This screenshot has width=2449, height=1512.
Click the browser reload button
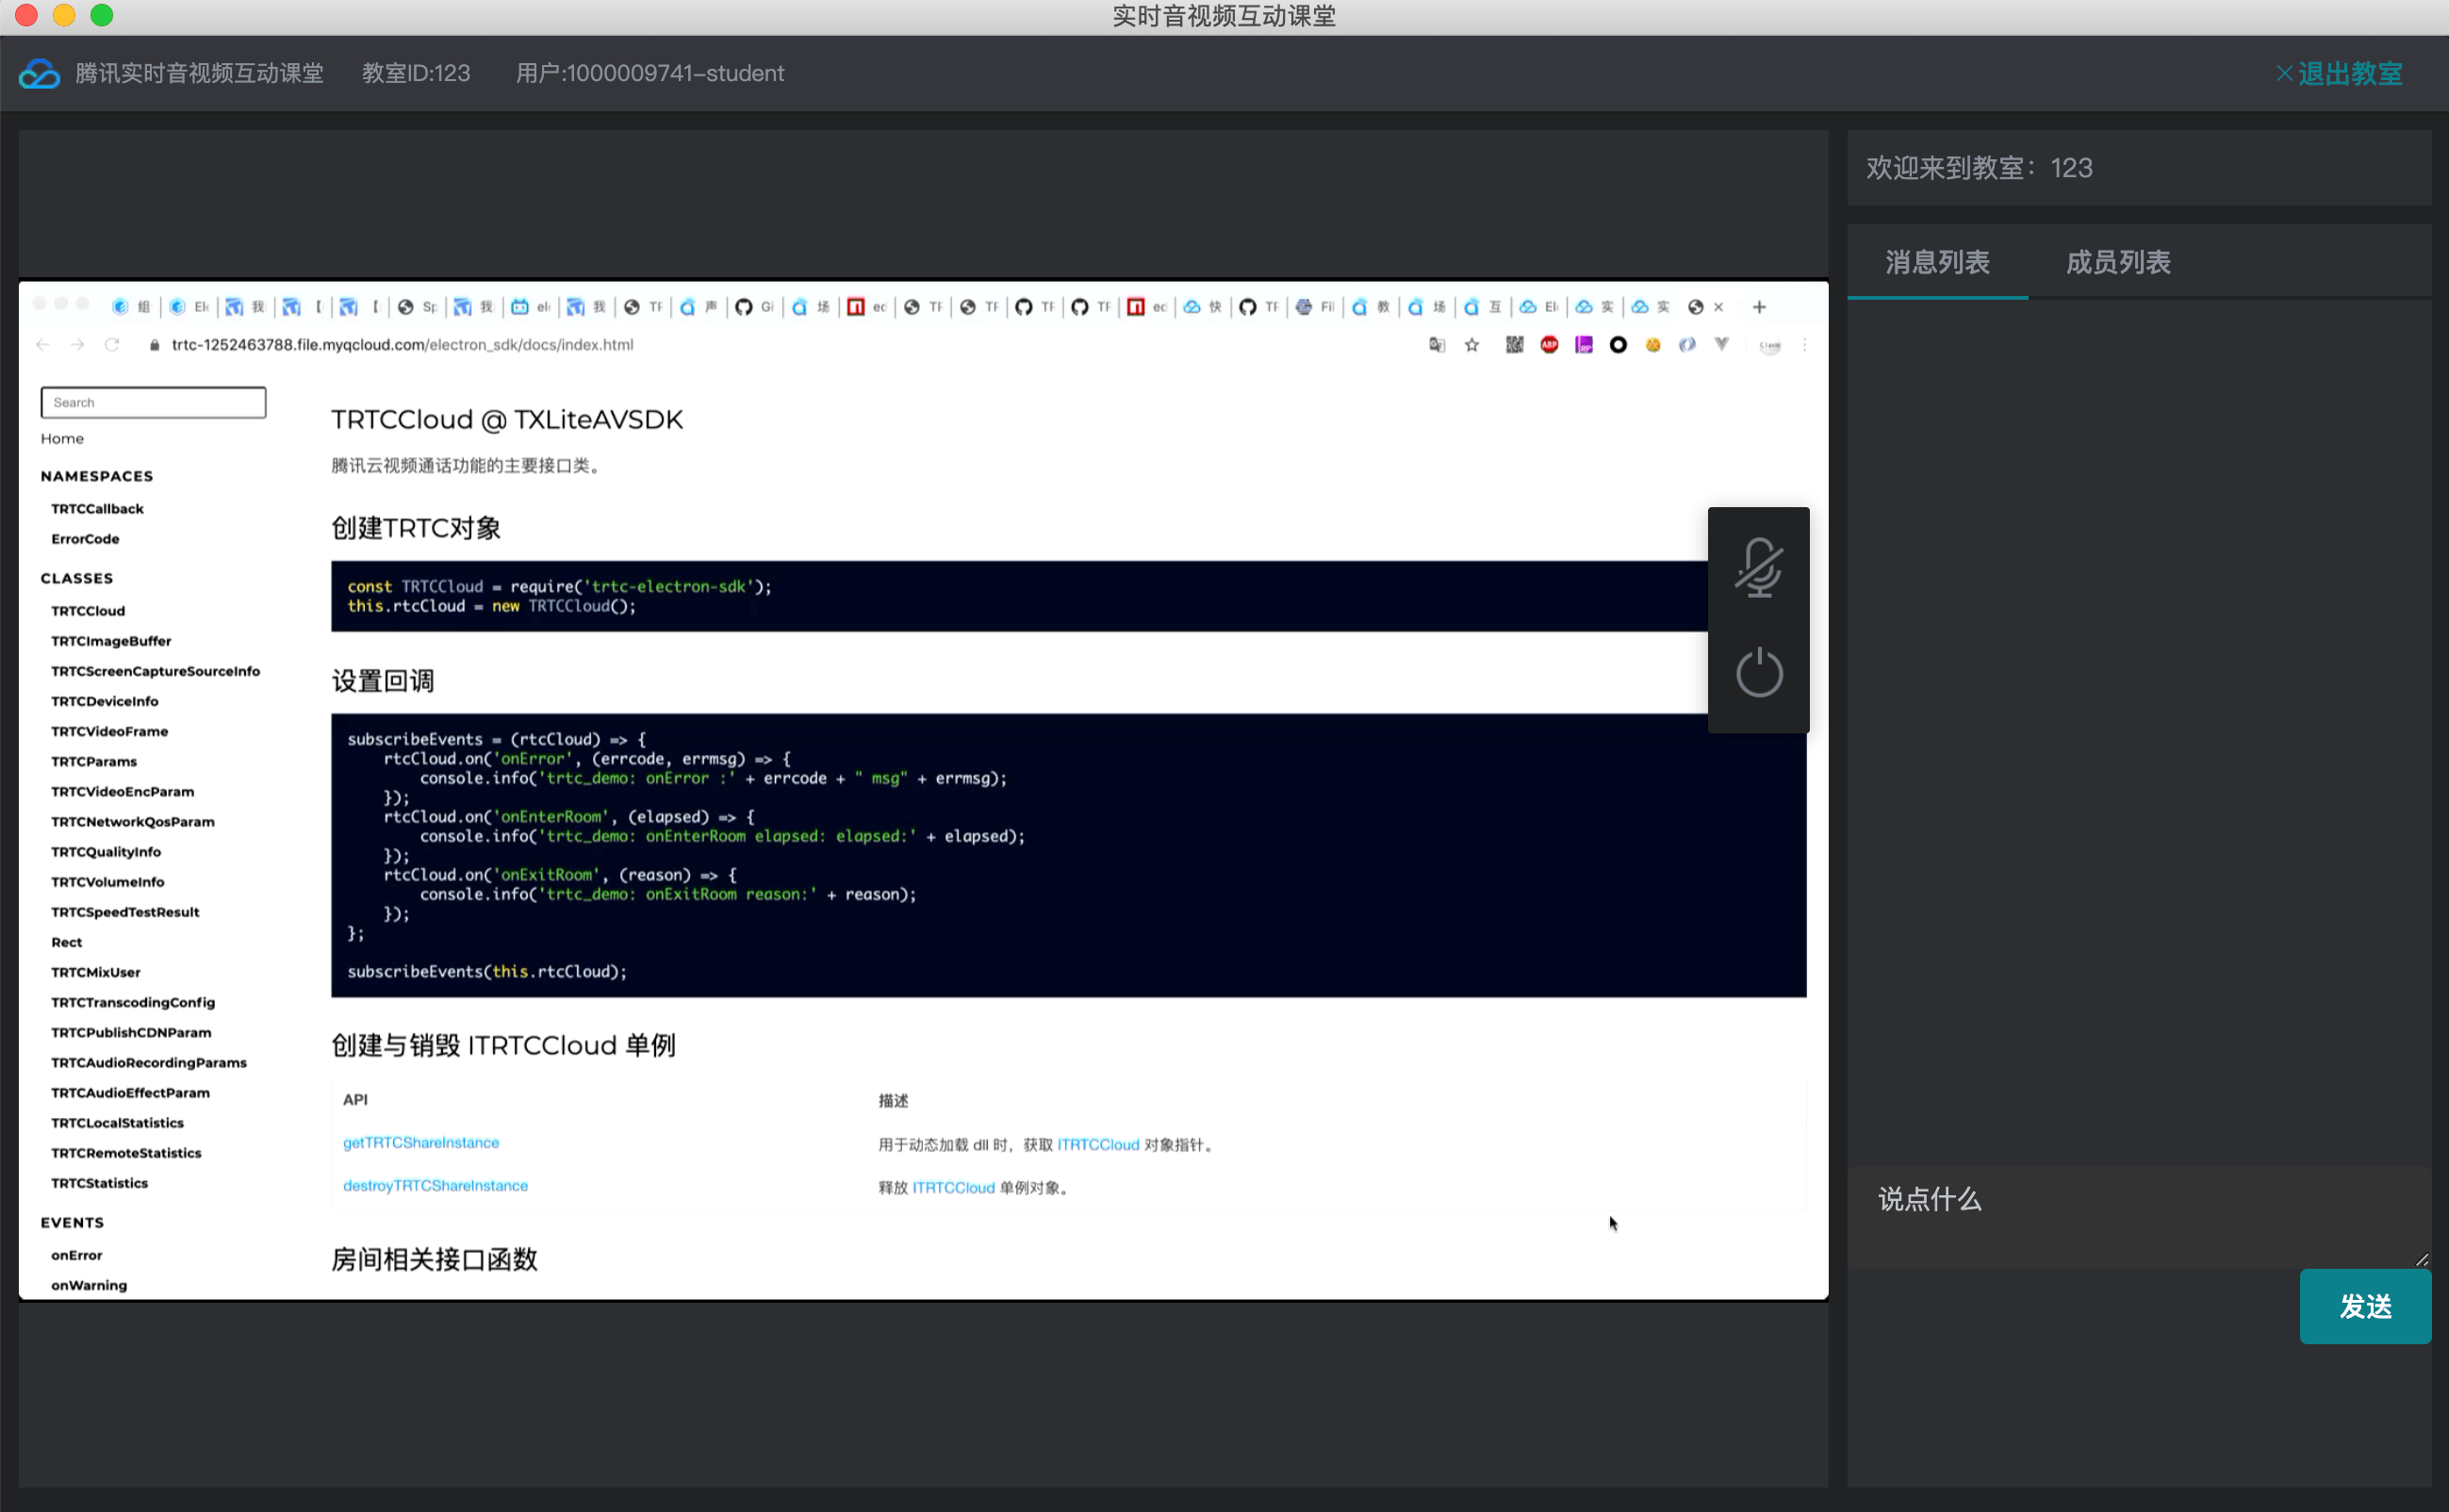(x=112, y=345)
